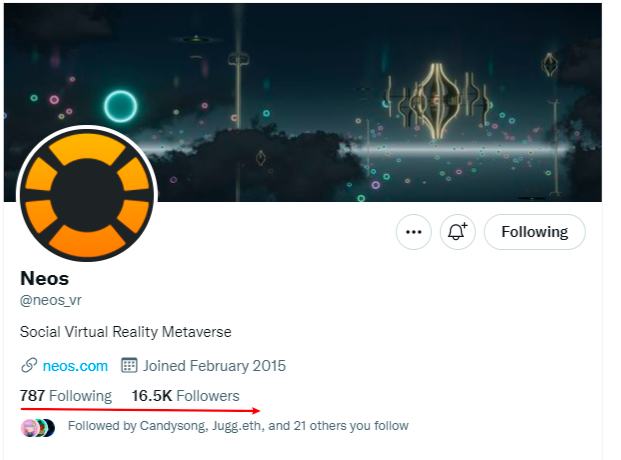Screen dimensions: 621x460
Task: Click the "Social Virtual Reality Metaverse" bio
Action: 126,331
